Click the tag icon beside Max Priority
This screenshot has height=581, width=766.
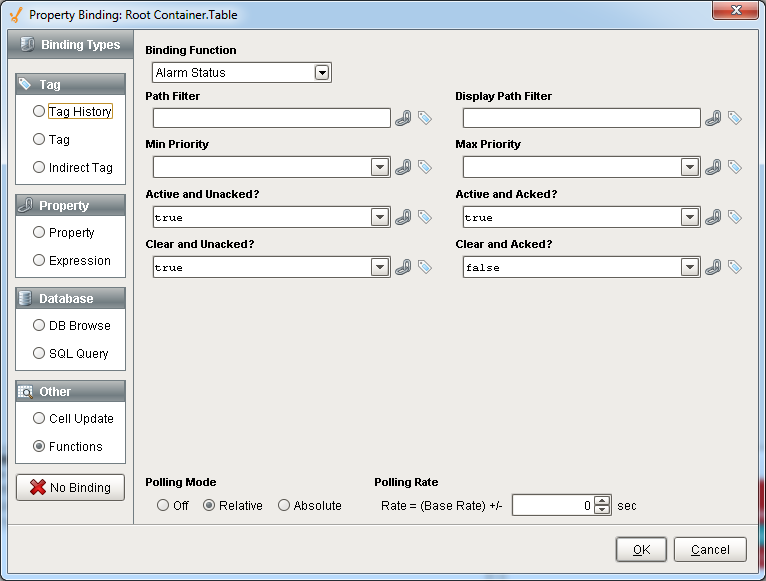pyautogui.click(x=734, y=167)
